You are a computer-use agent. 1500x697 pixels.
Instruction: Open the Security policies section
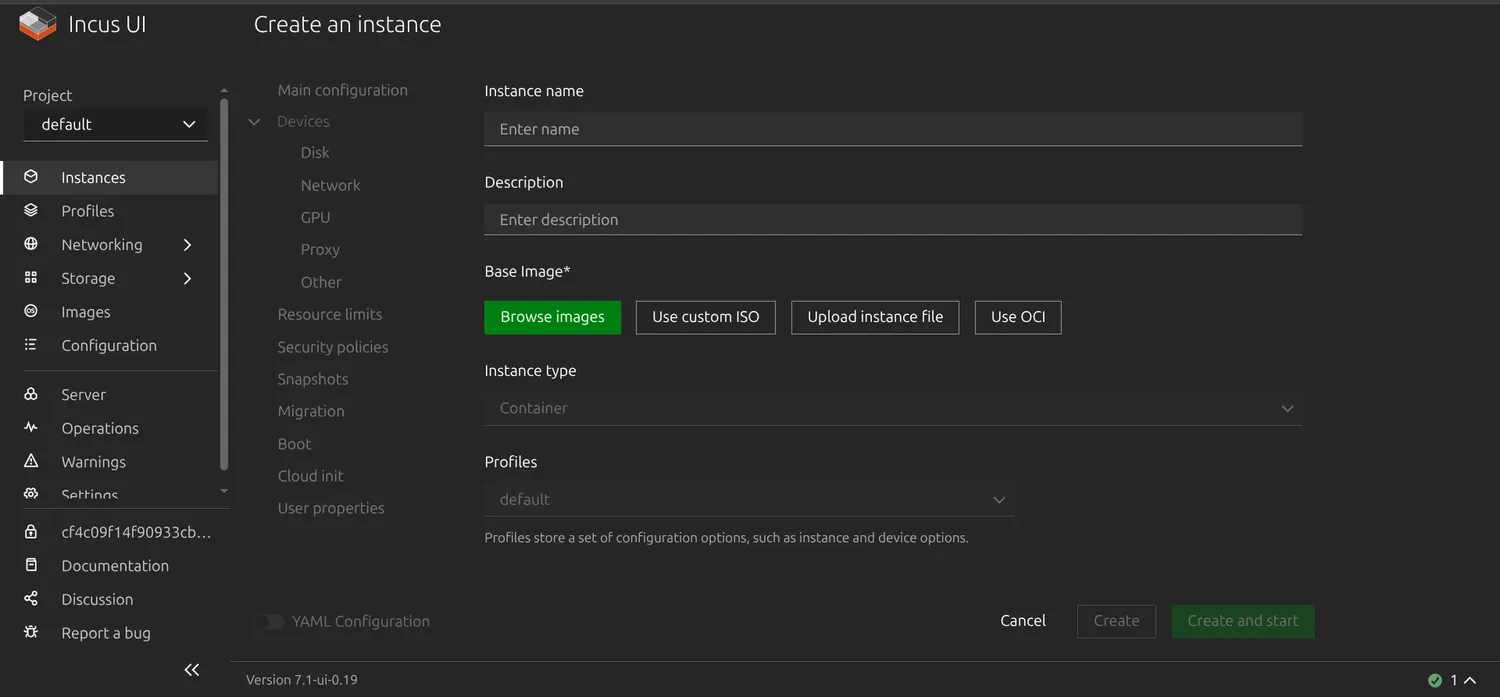click(333, 347)
